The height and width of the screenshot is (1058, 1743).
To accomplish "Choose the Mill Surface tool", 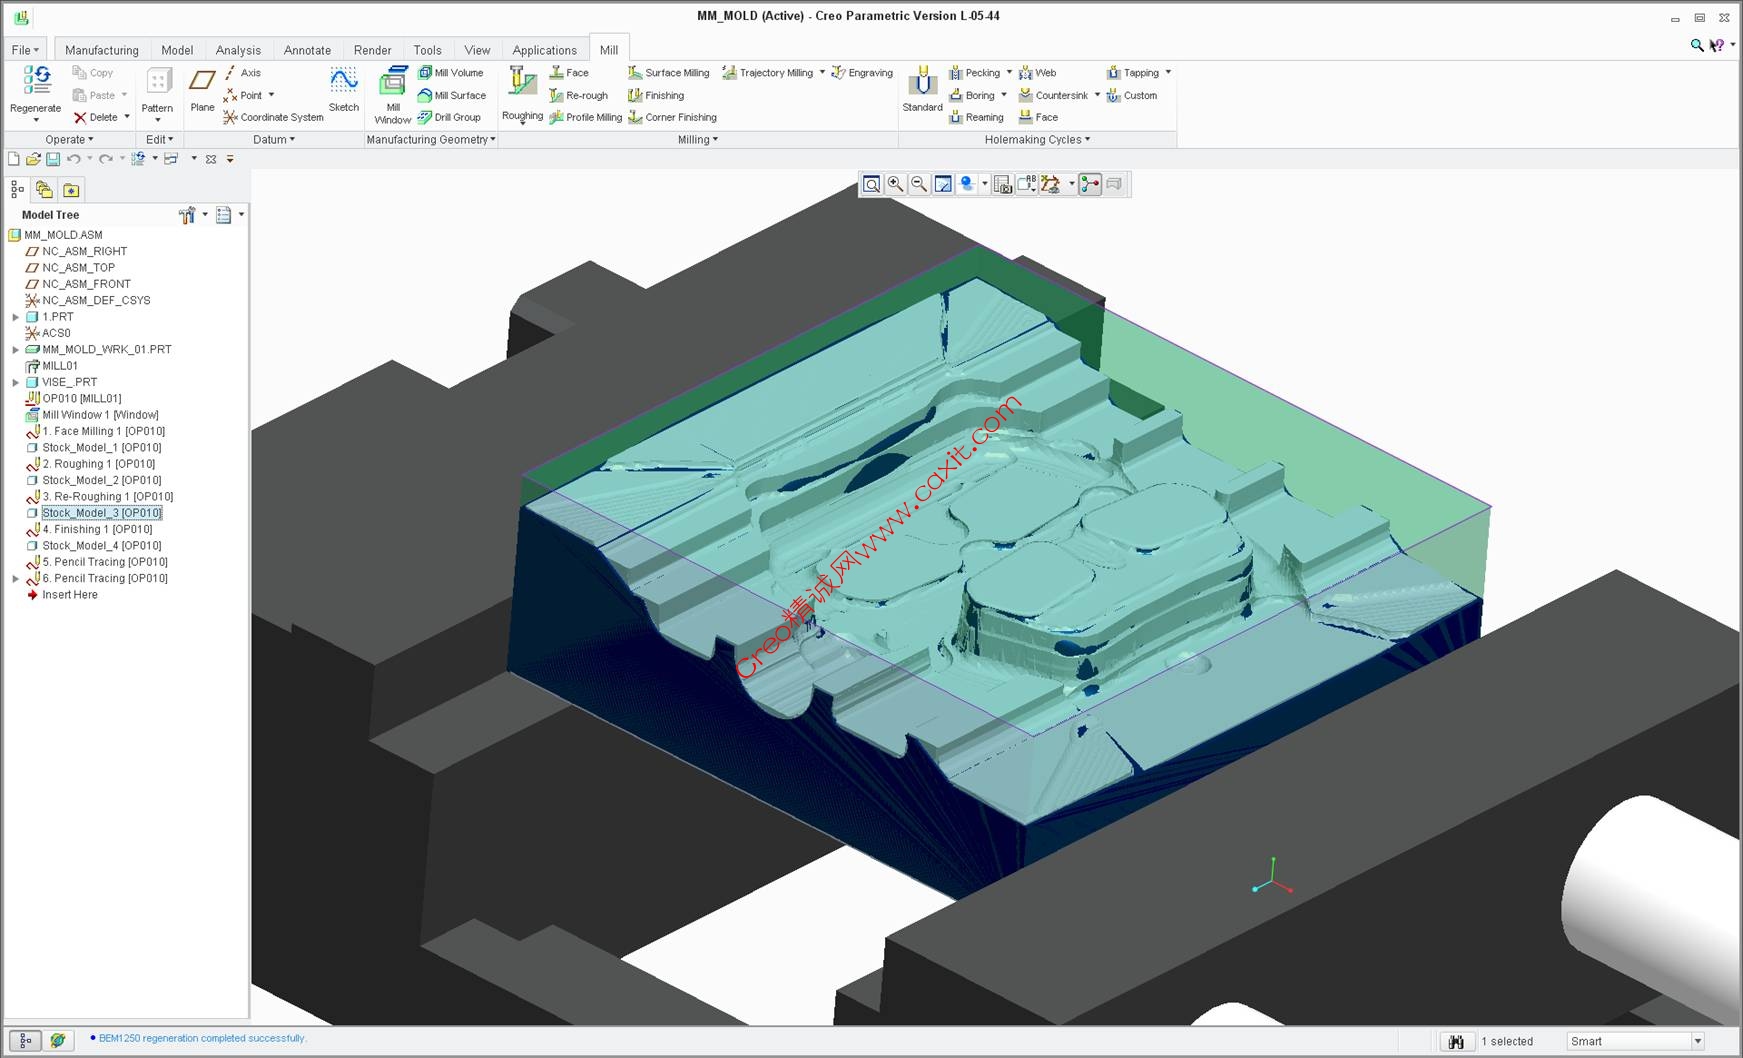I will click(452, 96).
